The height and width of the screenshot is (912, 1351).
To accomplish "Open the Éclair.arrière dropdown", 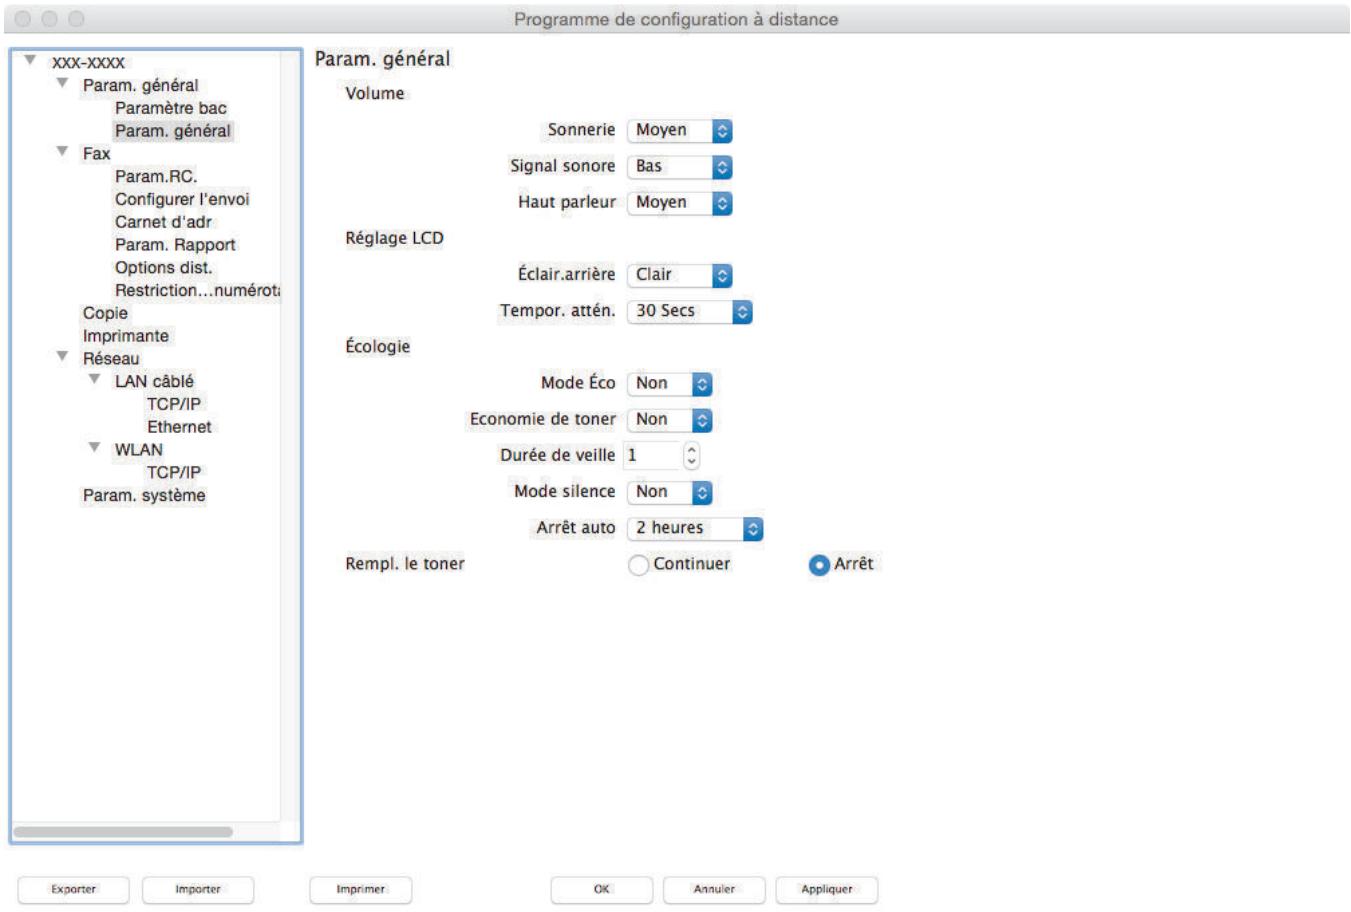I will (x=679, y=275).
